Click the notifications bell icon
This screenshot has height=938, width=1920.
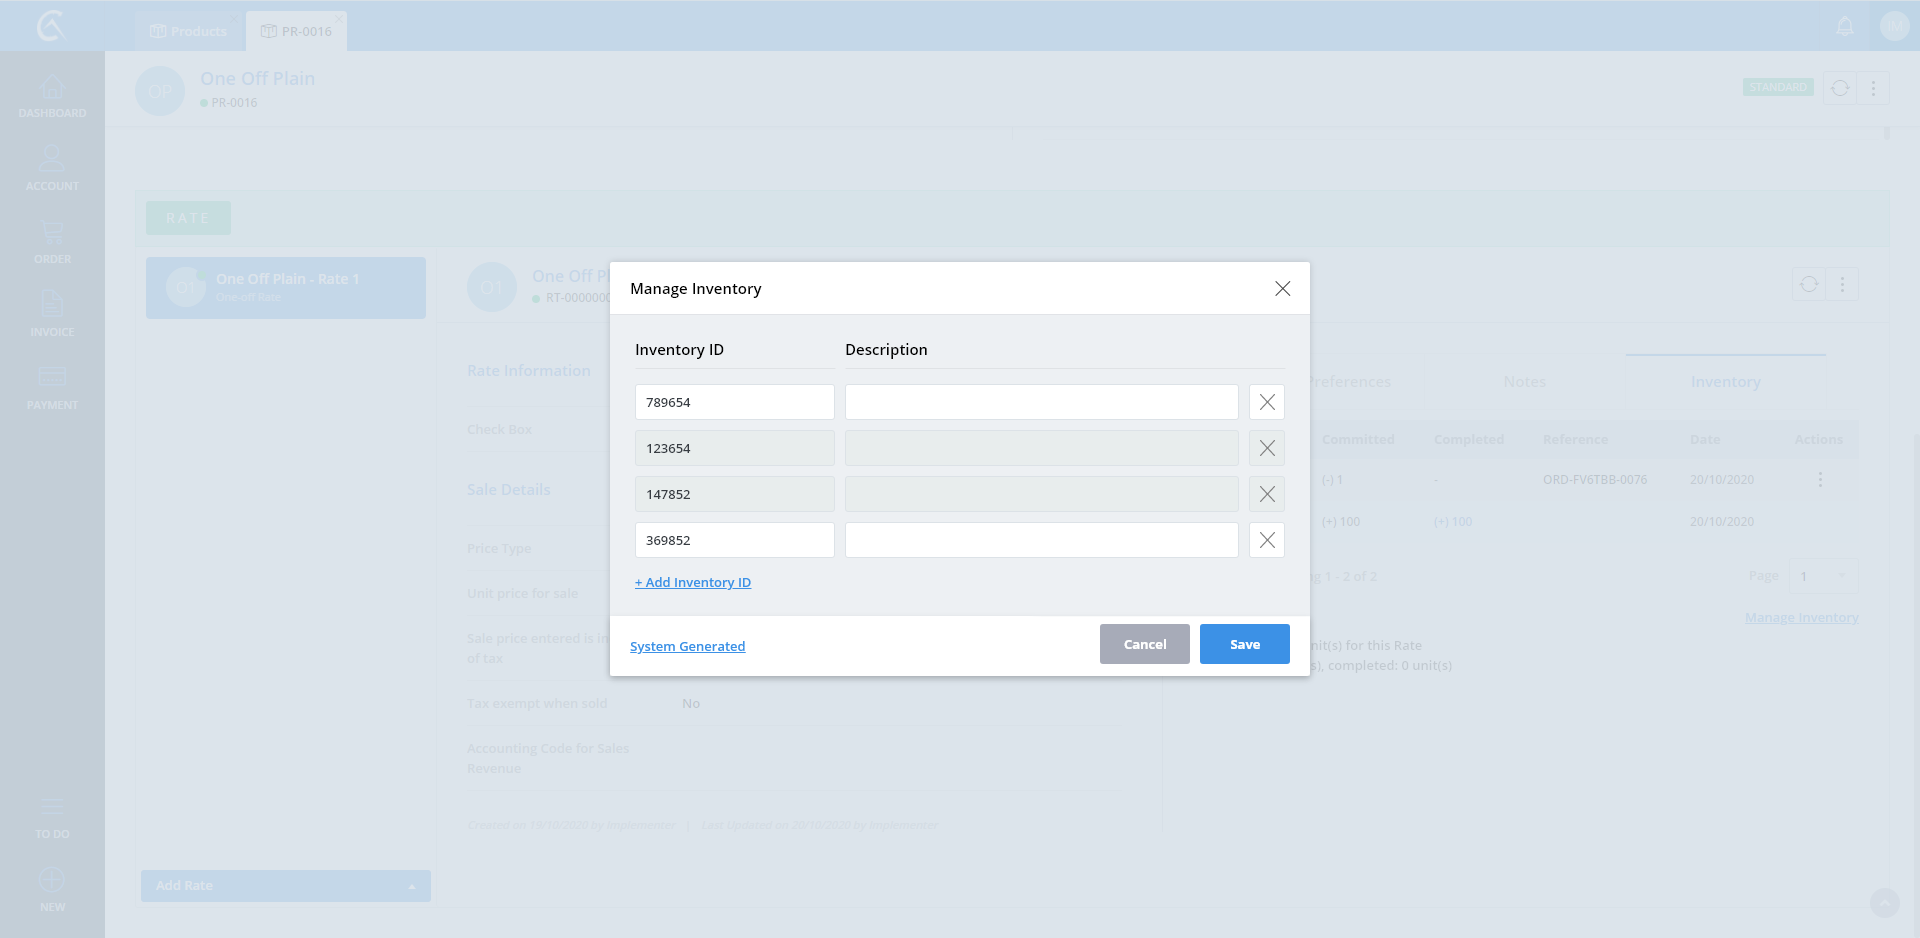[x=1845, y=27]
